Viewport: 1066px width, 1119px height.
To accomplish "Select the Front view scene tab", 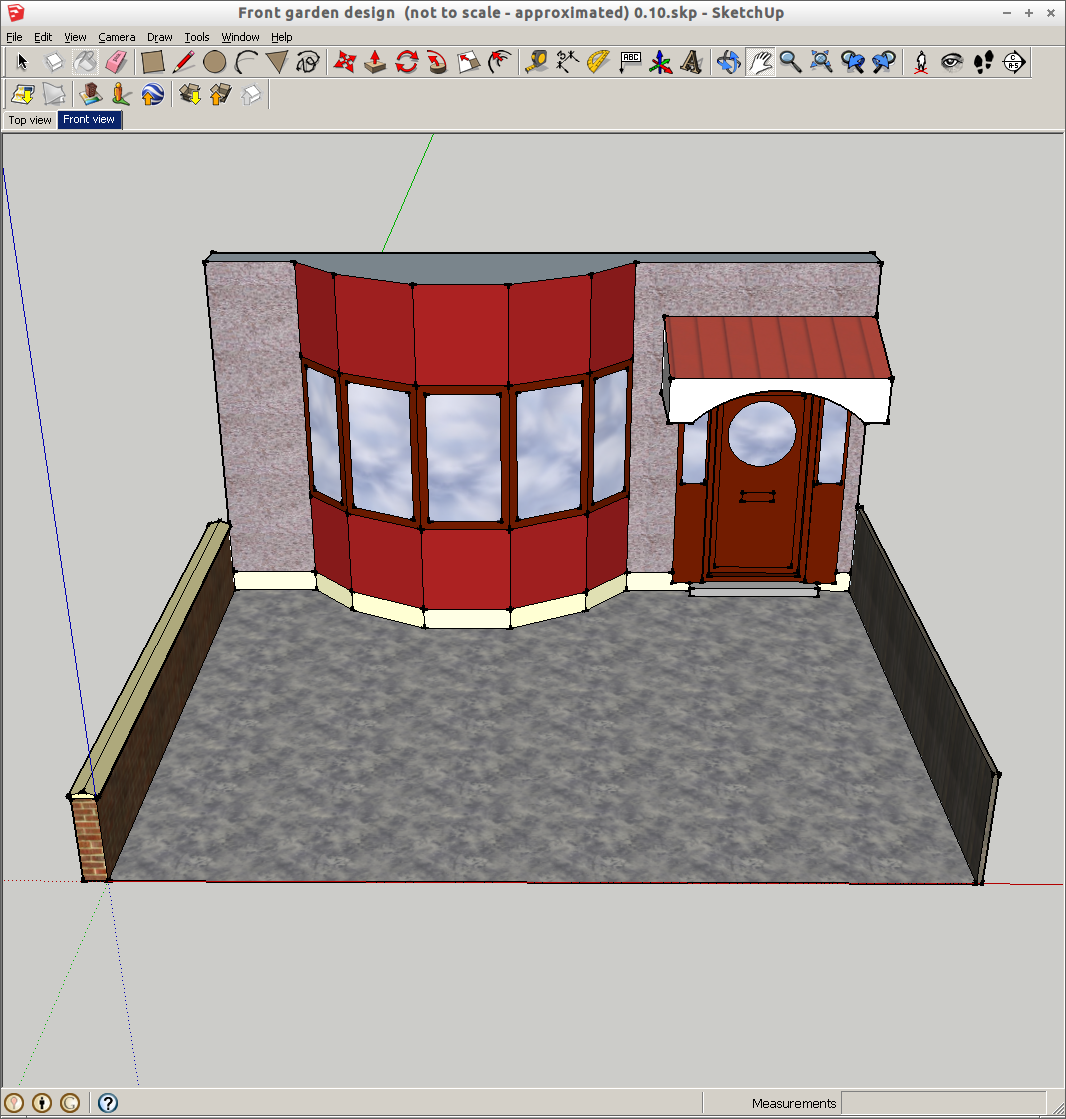I will pos(89,120).
